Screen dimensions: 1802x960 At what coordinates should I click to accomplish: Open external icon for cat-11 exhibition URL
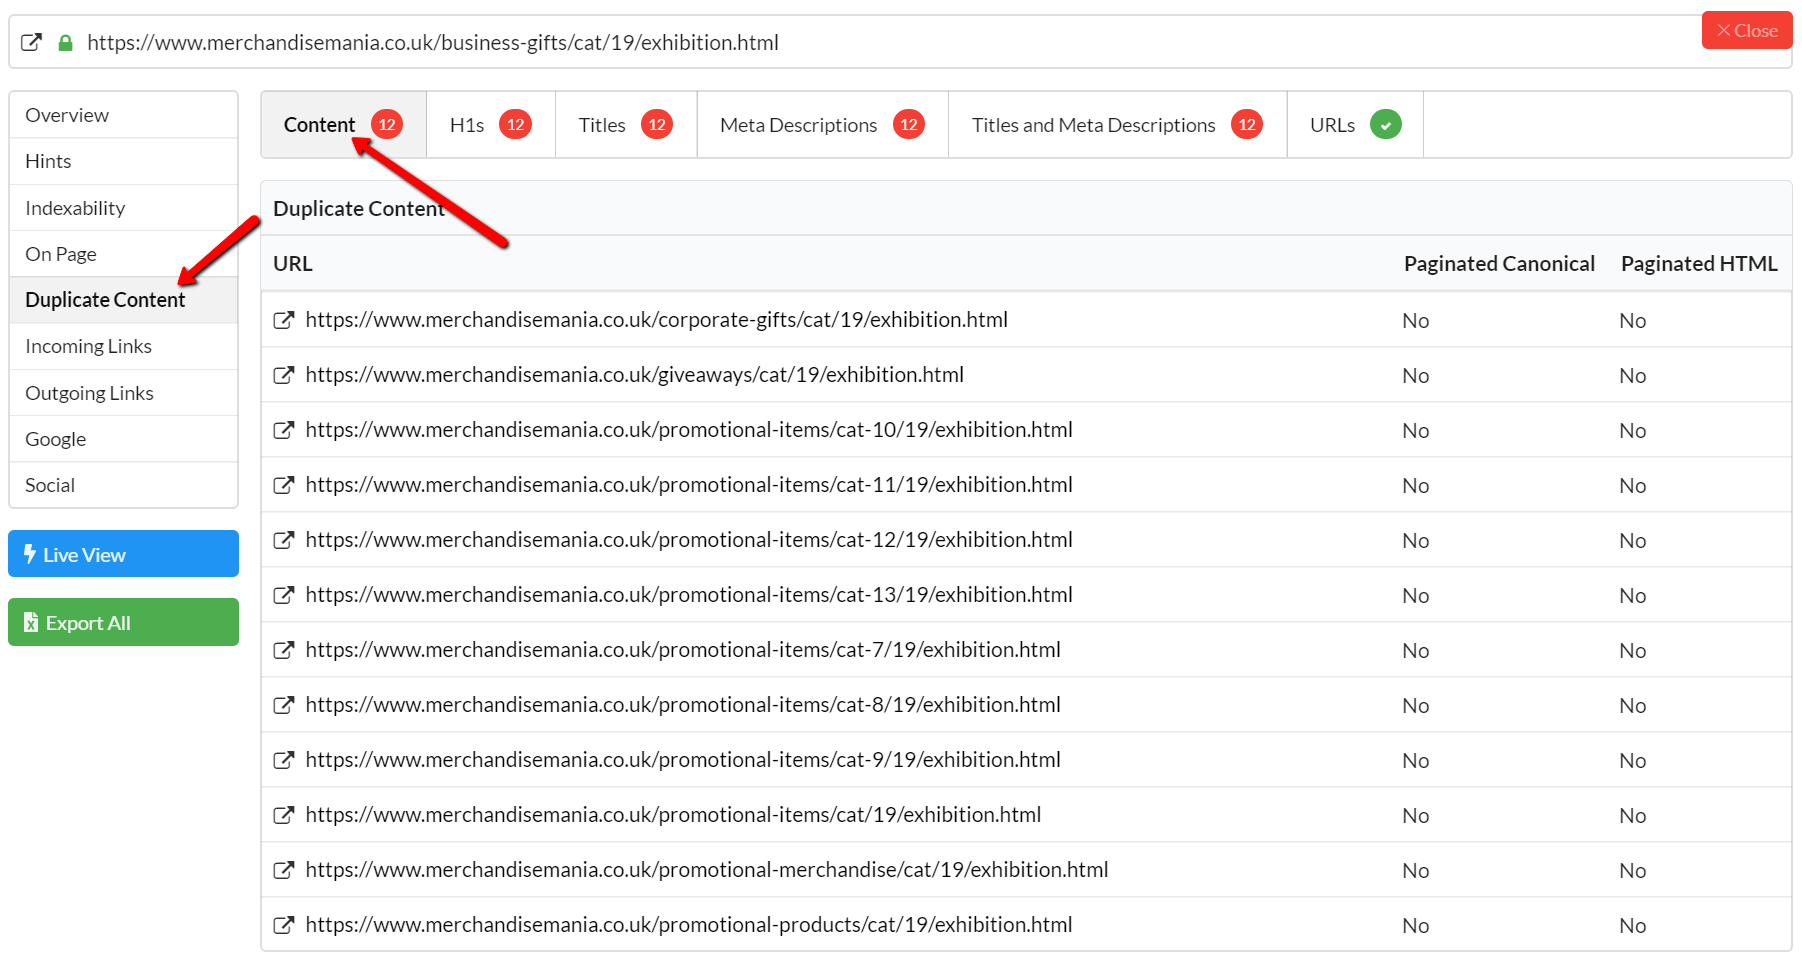(284, 485)
